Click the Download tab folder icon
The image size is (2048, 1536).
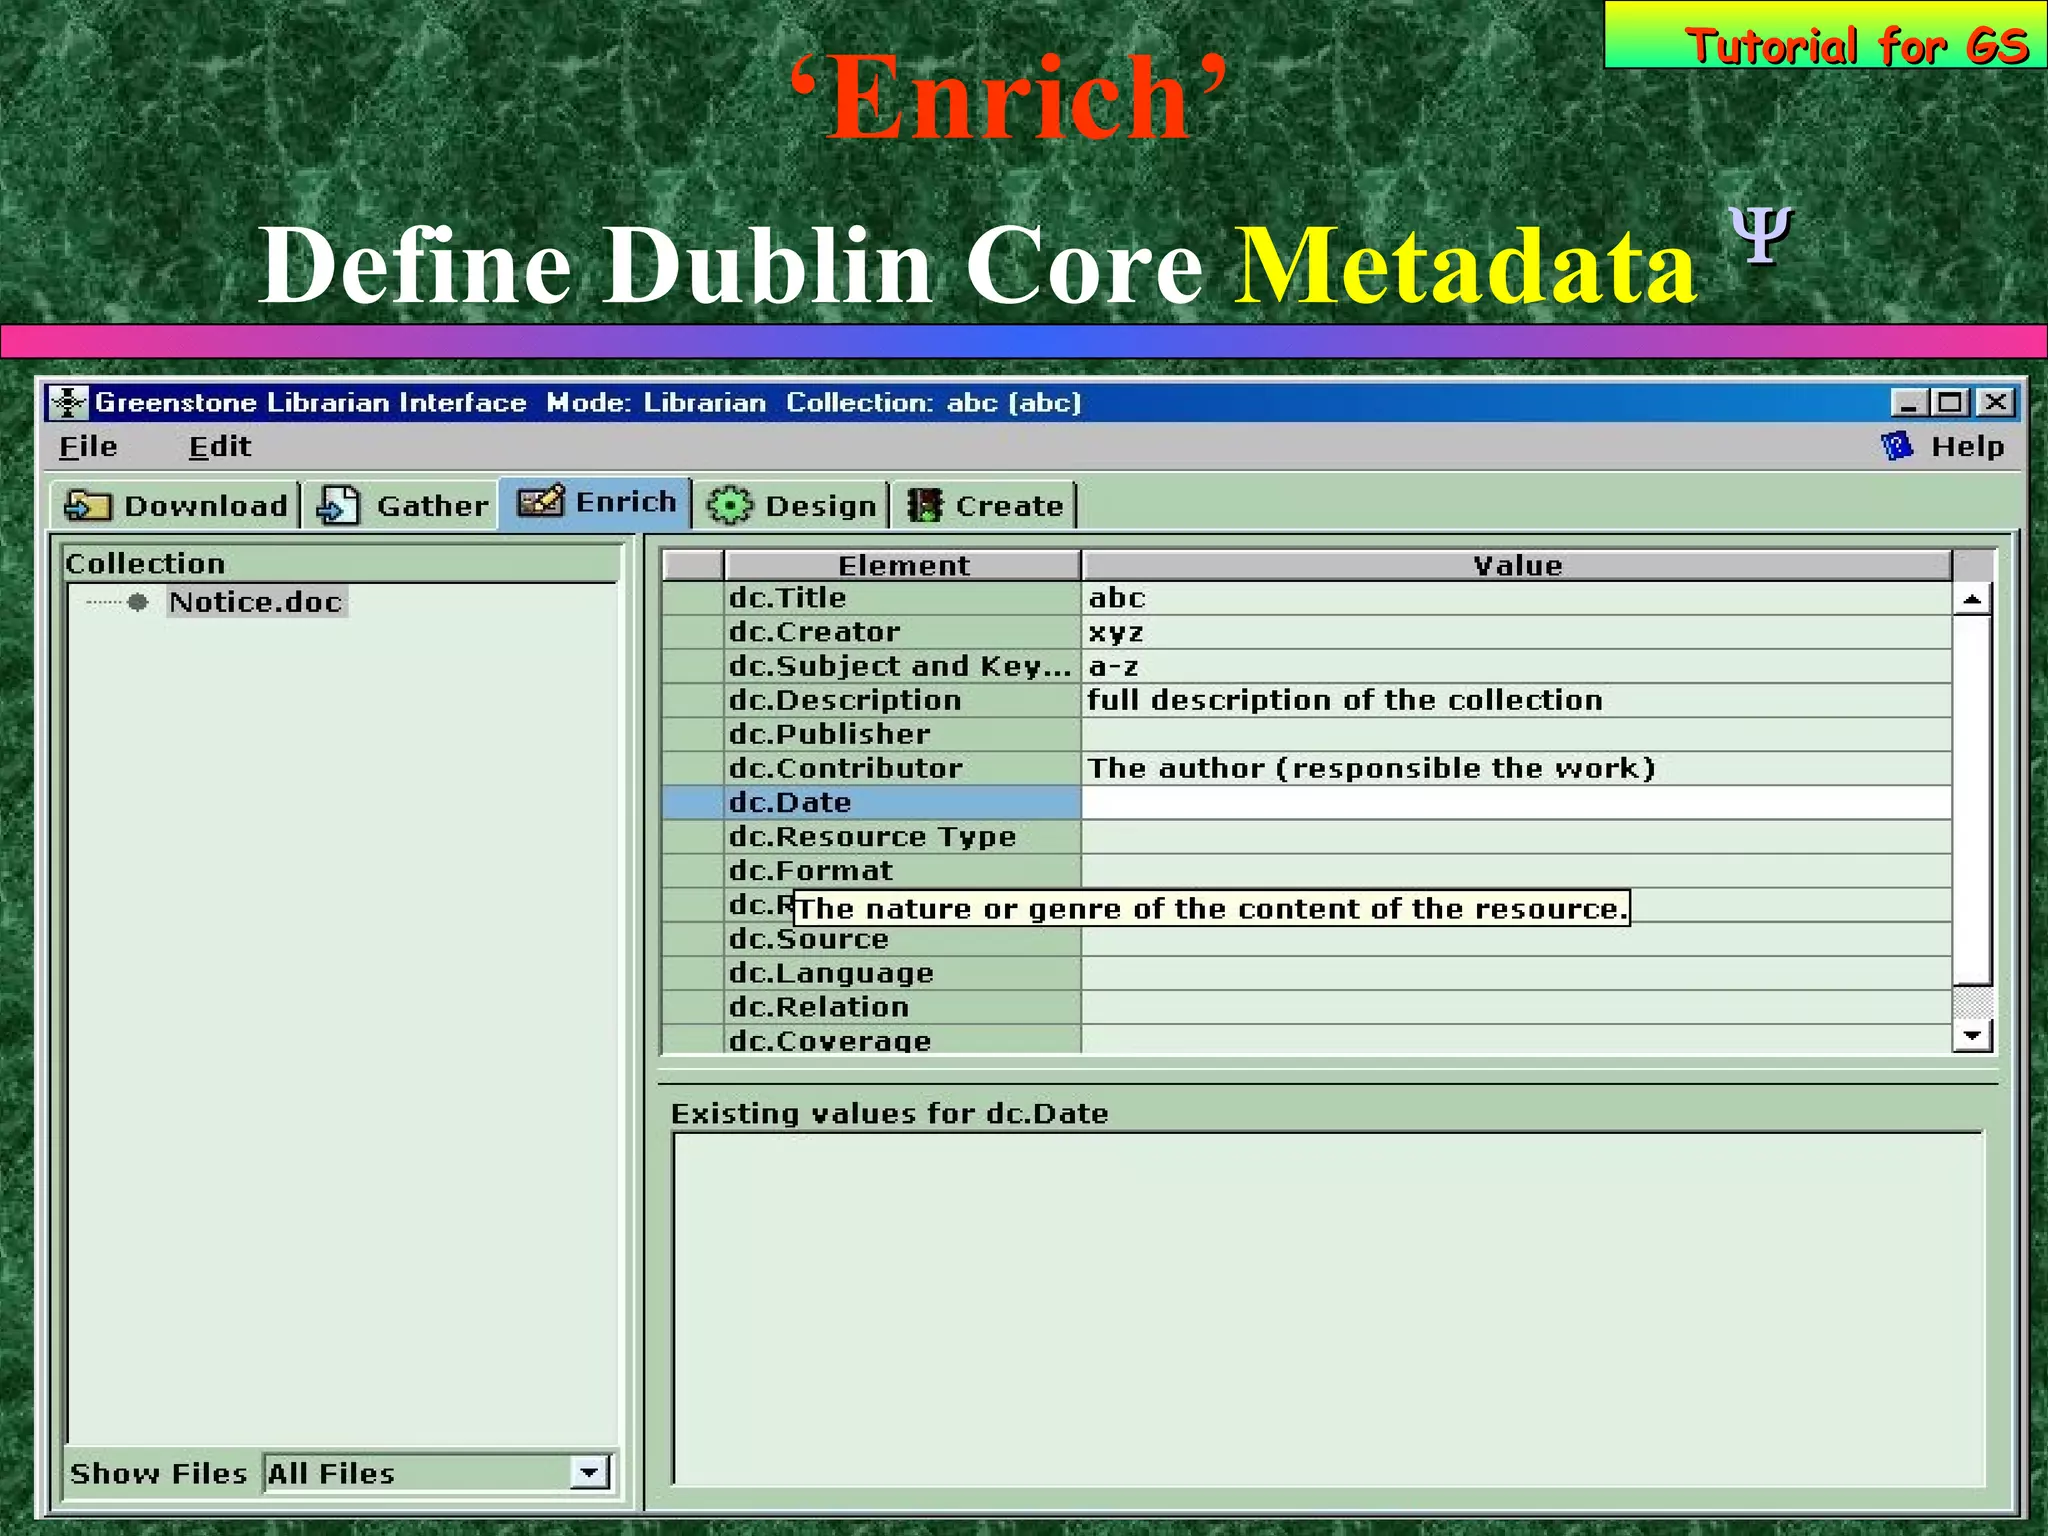(87, 506)
